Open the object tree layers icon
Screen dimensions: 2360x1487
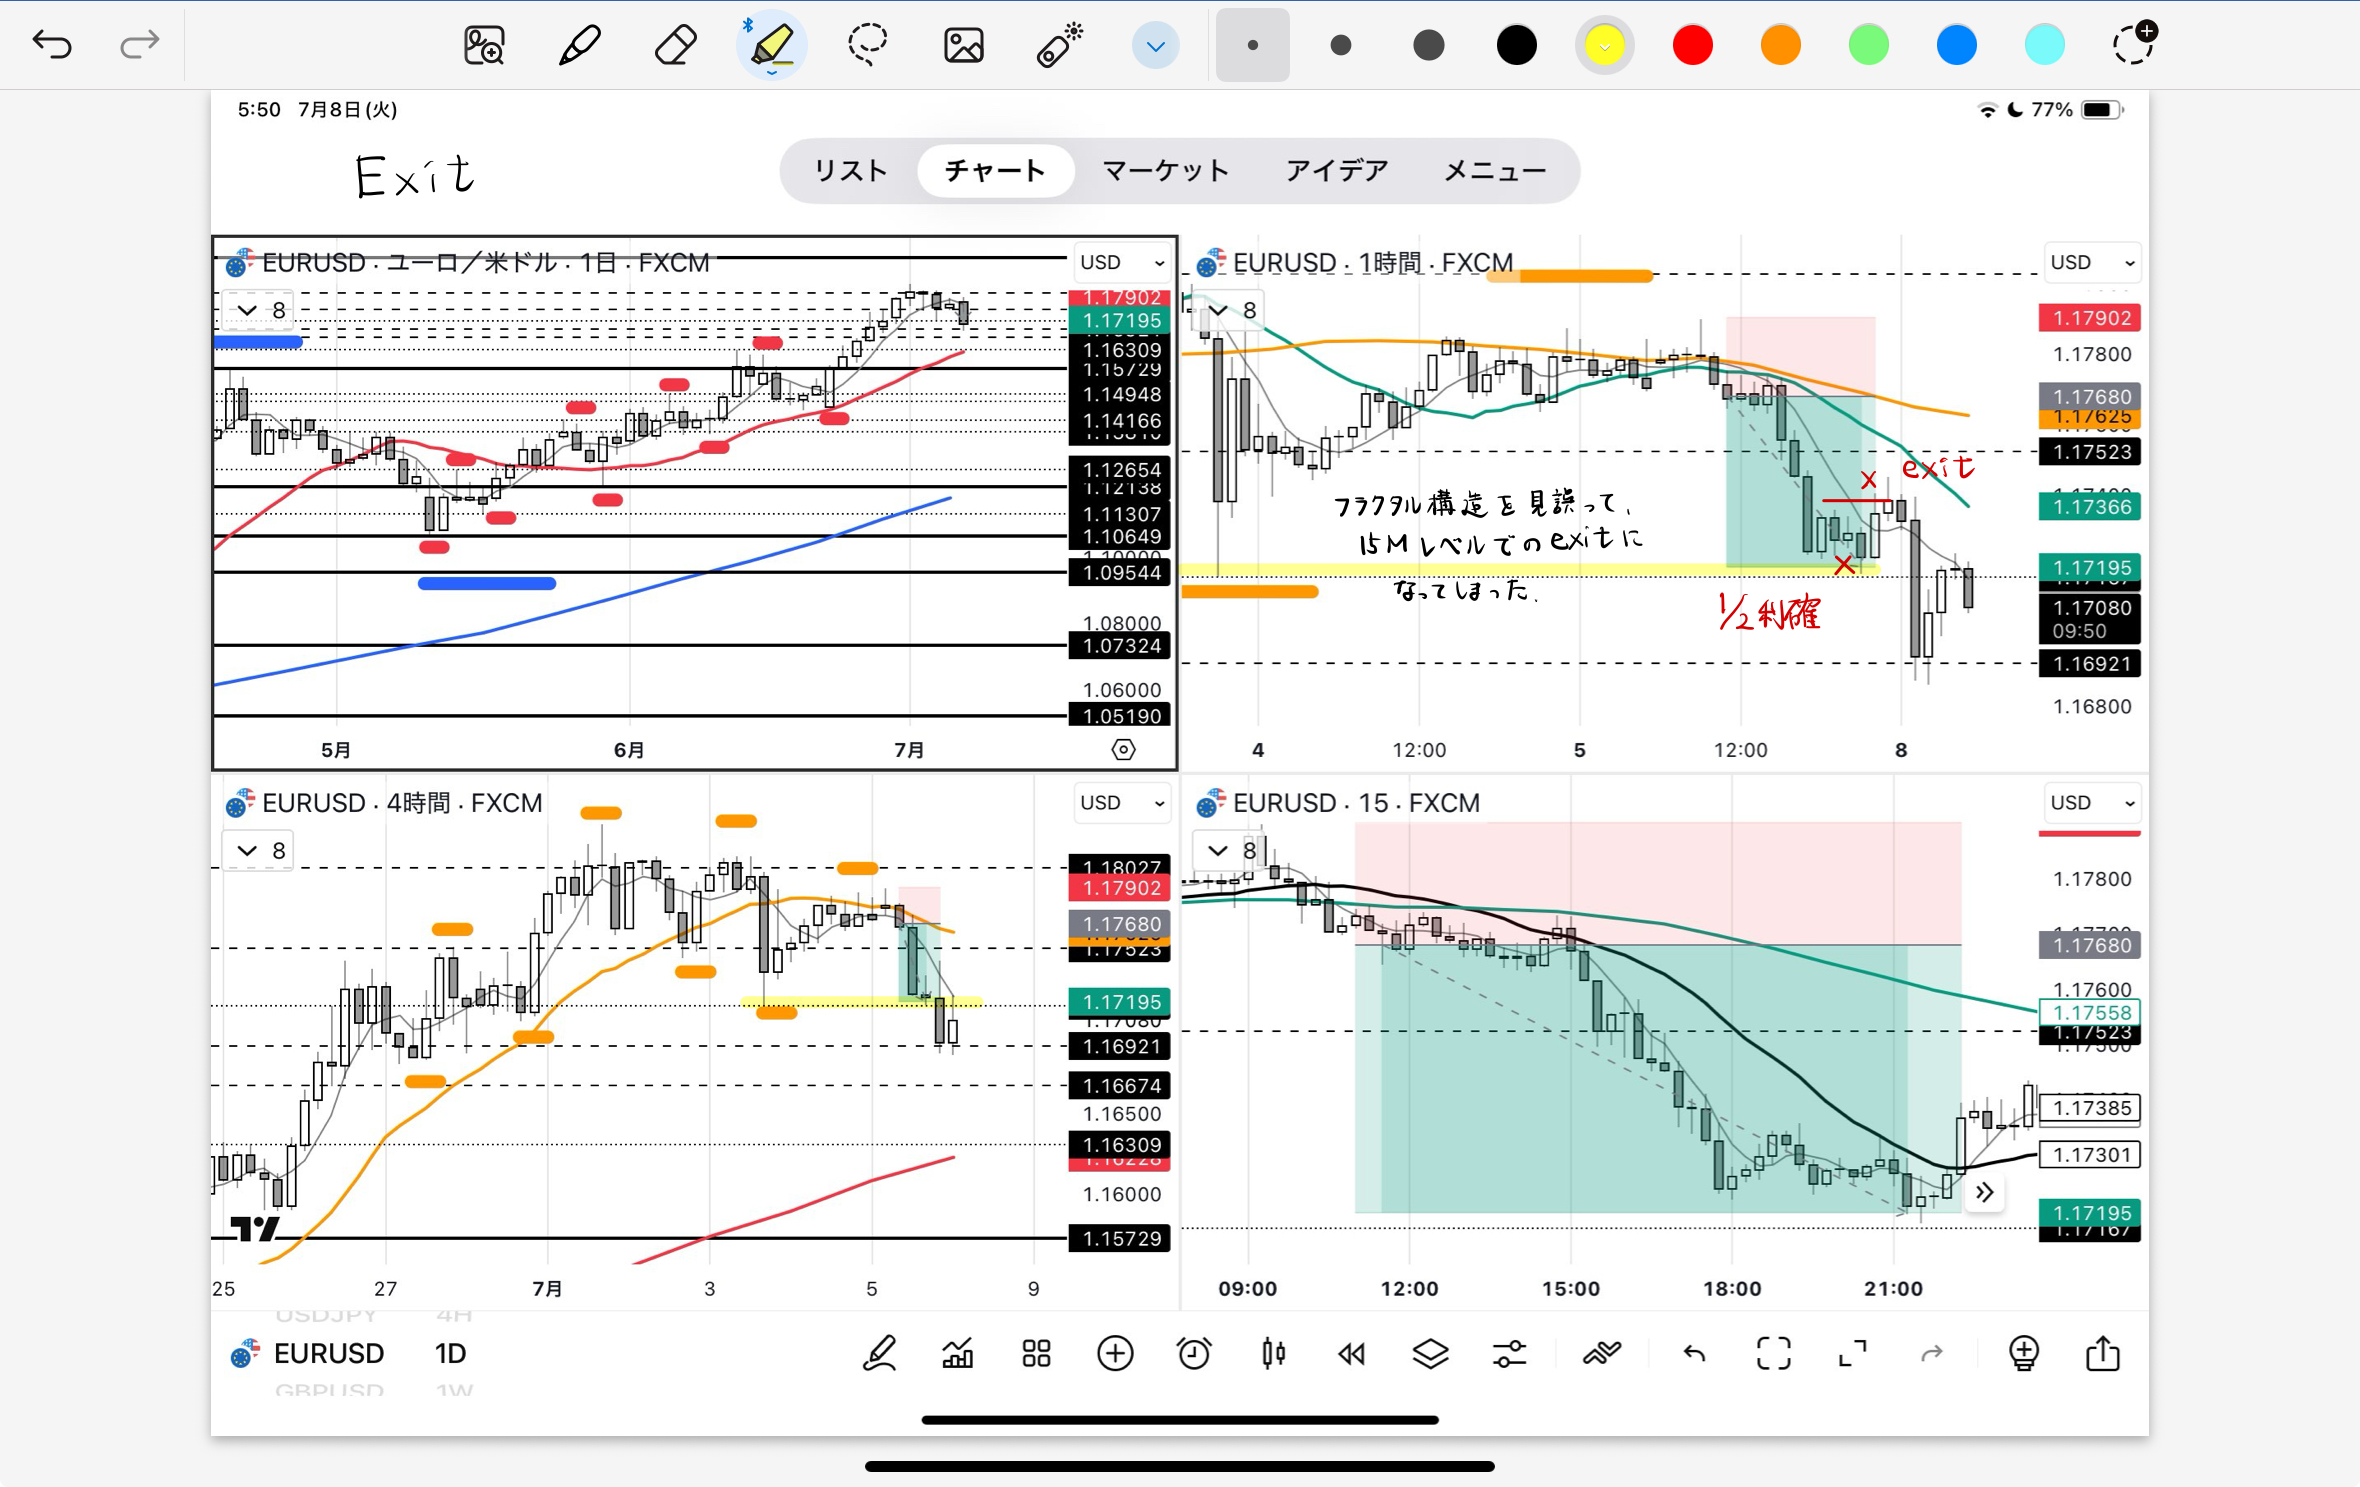pyautogui.click(x=1431, y=1354)
